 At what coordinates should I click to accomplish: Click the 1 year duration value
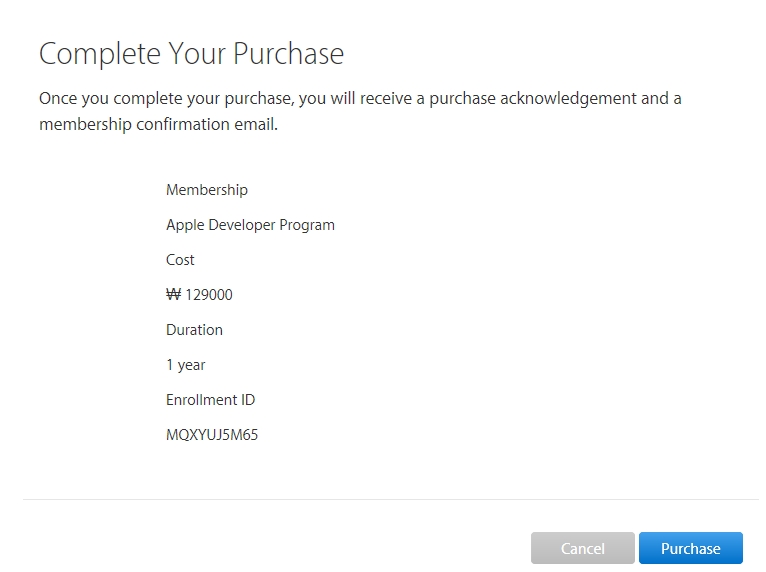[x=186, y=365]
